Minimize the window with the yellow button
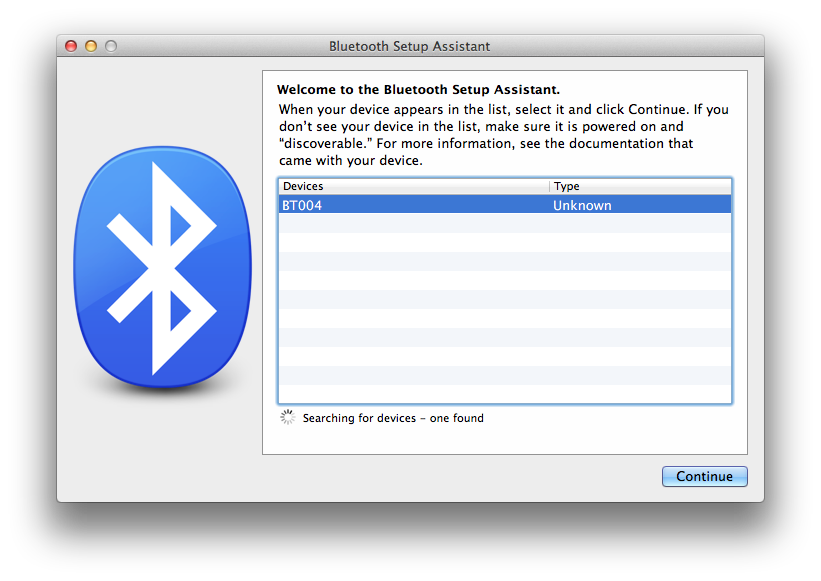The image size is (821, 581). 91,46
